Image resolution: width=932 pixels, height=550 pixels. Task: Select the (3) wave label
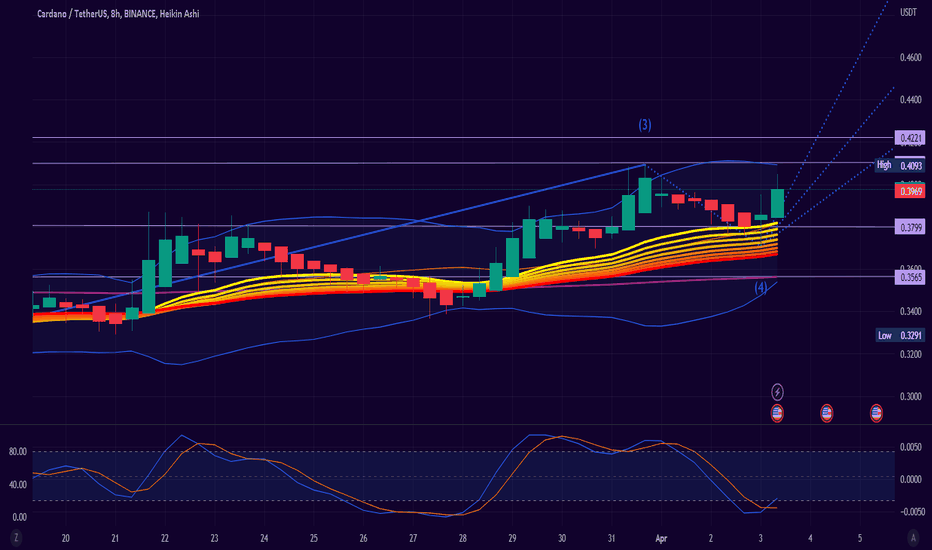(x=645, y=125)
